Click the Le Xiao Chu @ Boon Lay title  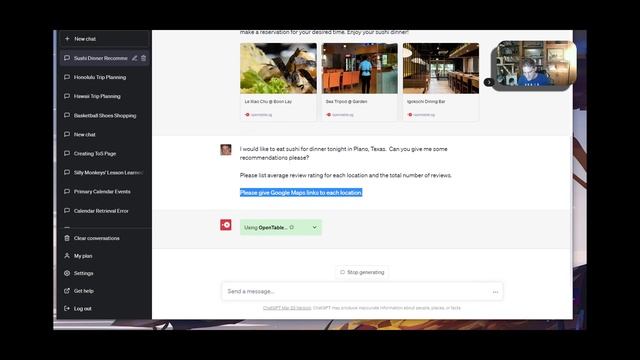268,102
